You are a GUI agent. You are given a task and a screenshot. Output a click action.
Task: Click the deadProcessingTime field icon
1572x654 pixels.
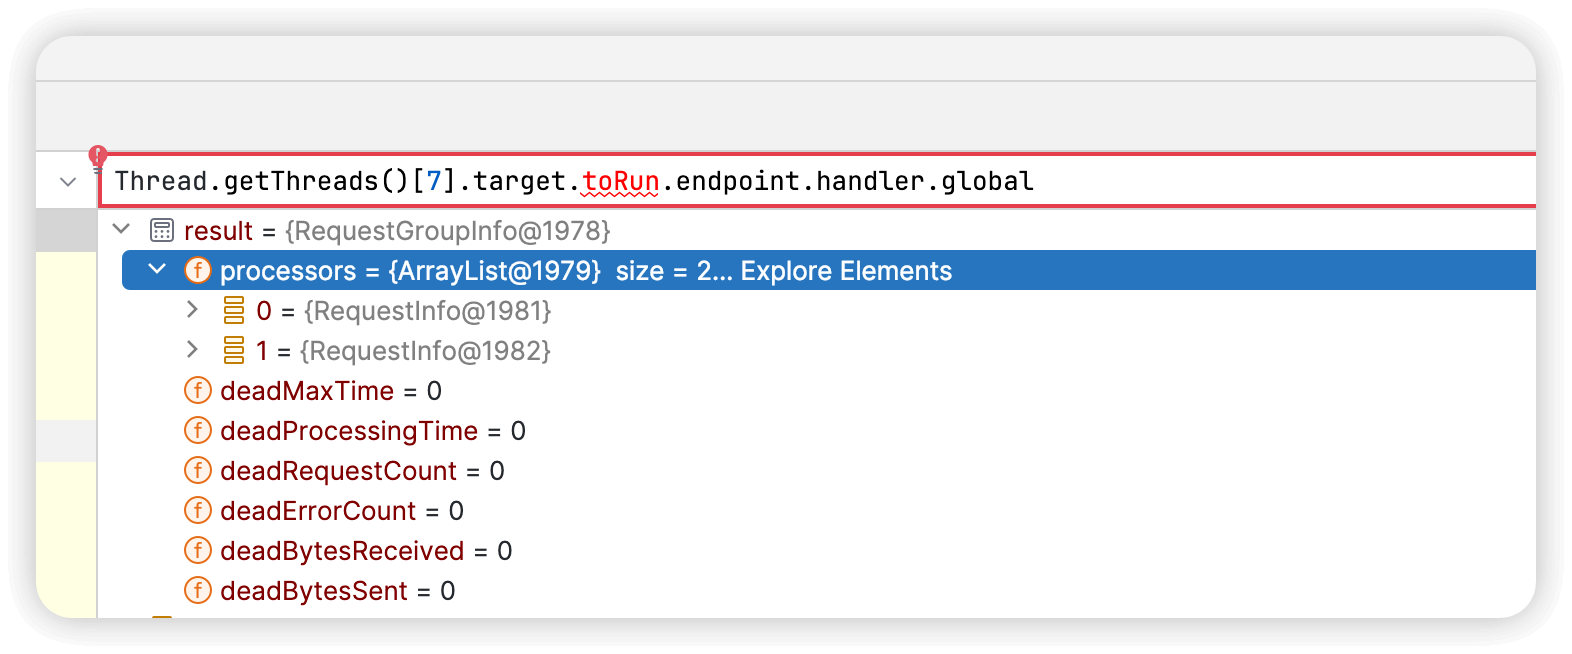pos(198,430)
